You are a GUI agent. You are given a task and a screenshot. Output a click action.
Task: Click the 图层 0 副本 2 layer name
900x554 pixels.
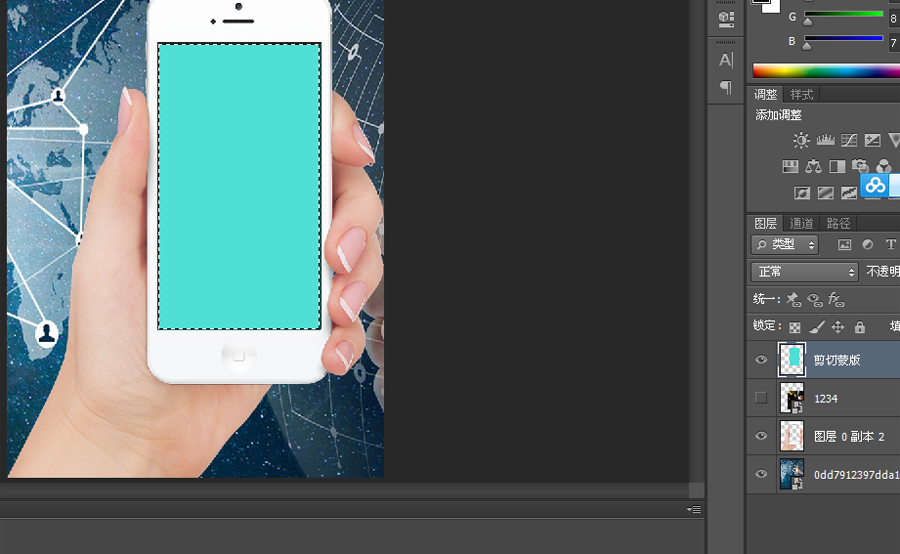coord(849,436)
